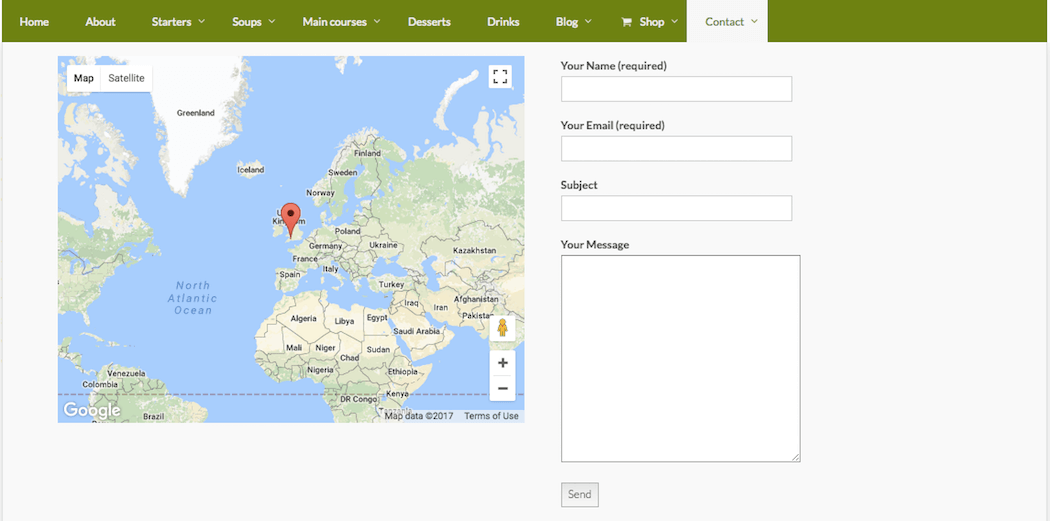Screen dimensions: 1050x521
Task: Switch map to default Map view
Action: [x=84, y=78]
